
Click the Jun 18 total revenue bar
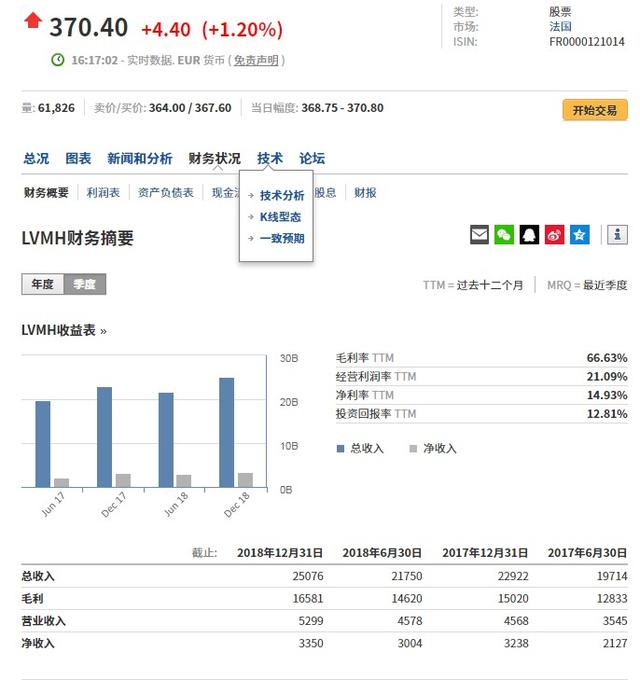[166, 440]
